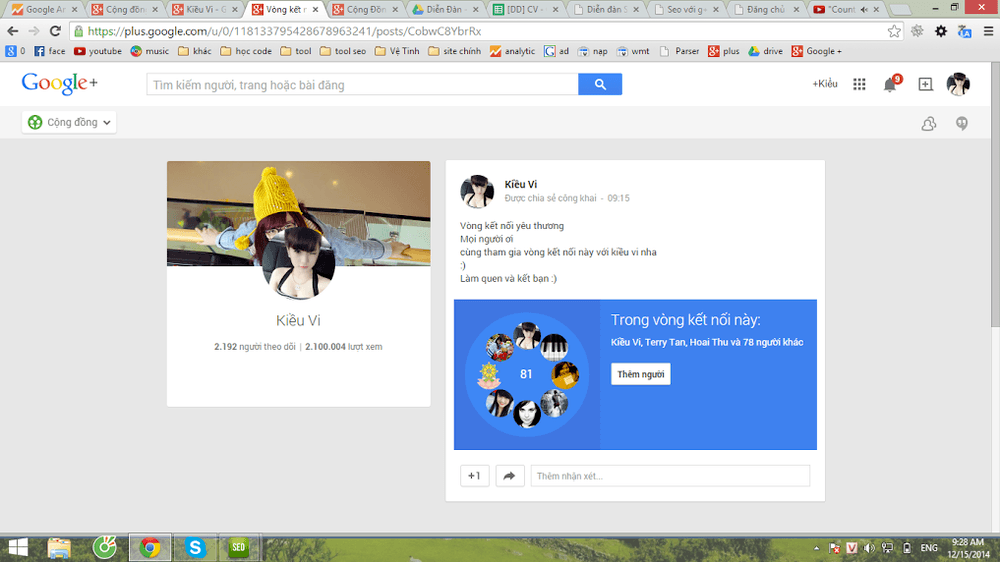Switch to the Seo với g tab

pos(686,10)
